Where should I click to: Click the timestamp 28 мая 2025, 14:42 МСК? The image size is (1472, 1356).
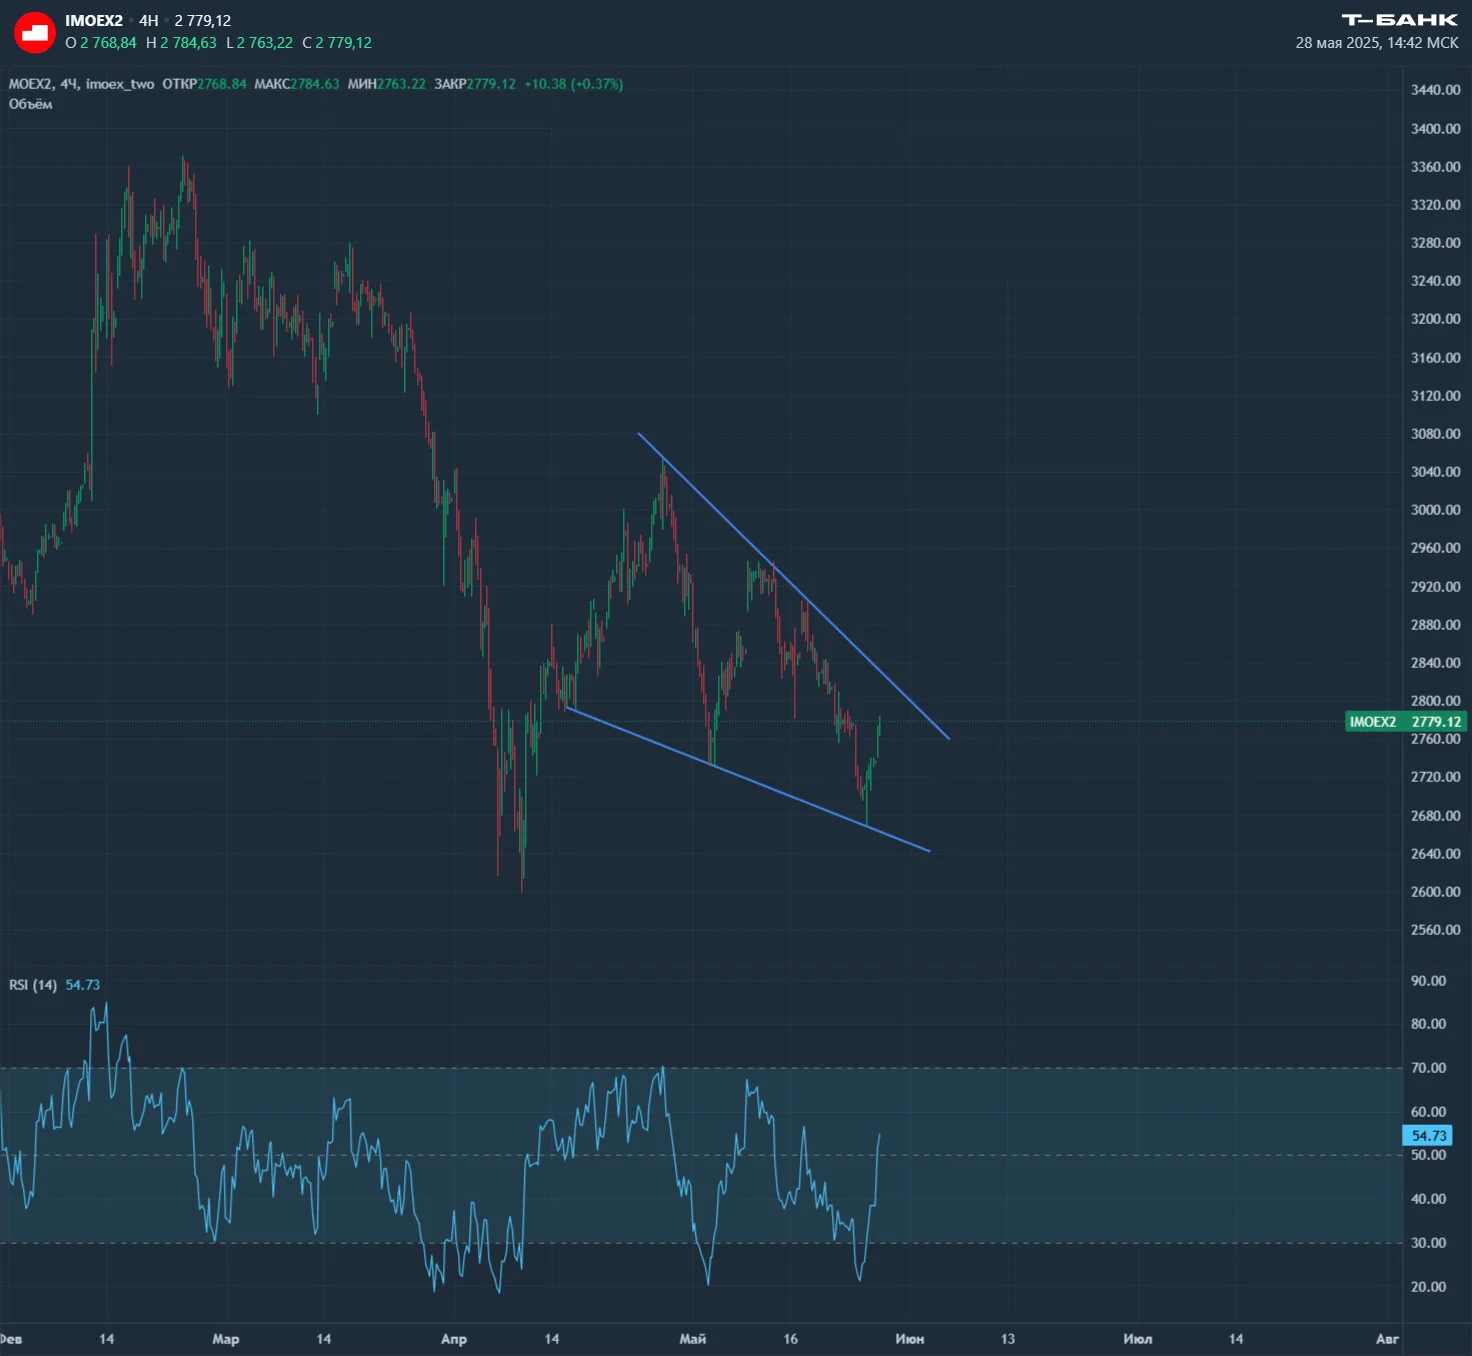click(x=1377, y=43)
